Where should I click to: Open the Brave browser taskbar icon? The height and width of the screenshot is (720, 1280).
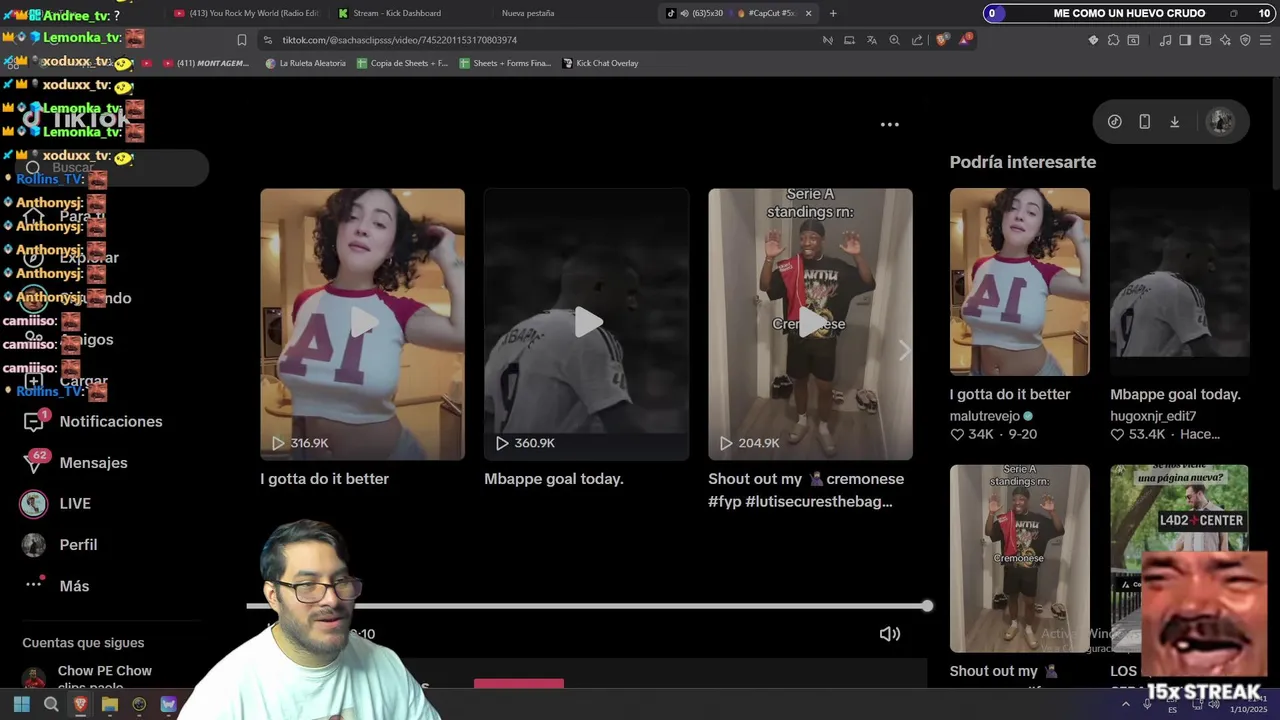[80, 705]
